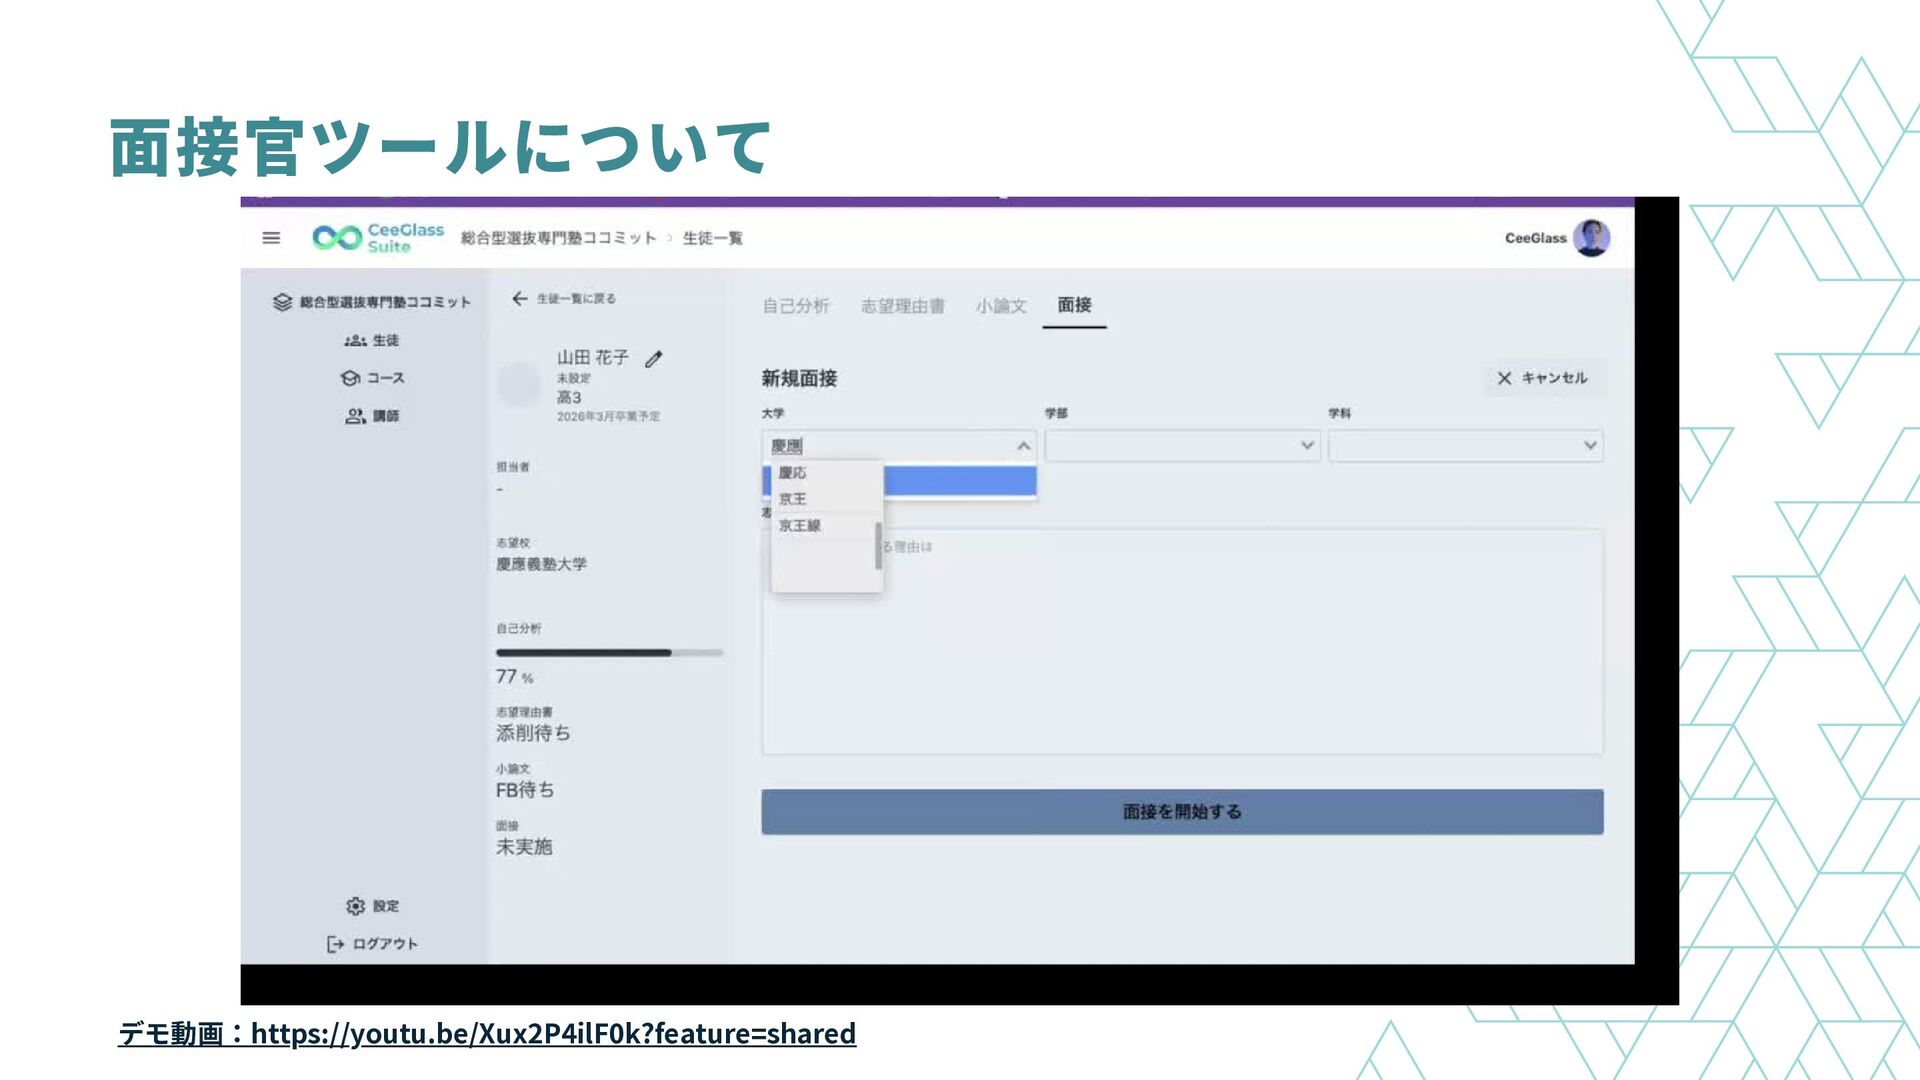Switch to the 志望理由書 tab

coord(902,306)
